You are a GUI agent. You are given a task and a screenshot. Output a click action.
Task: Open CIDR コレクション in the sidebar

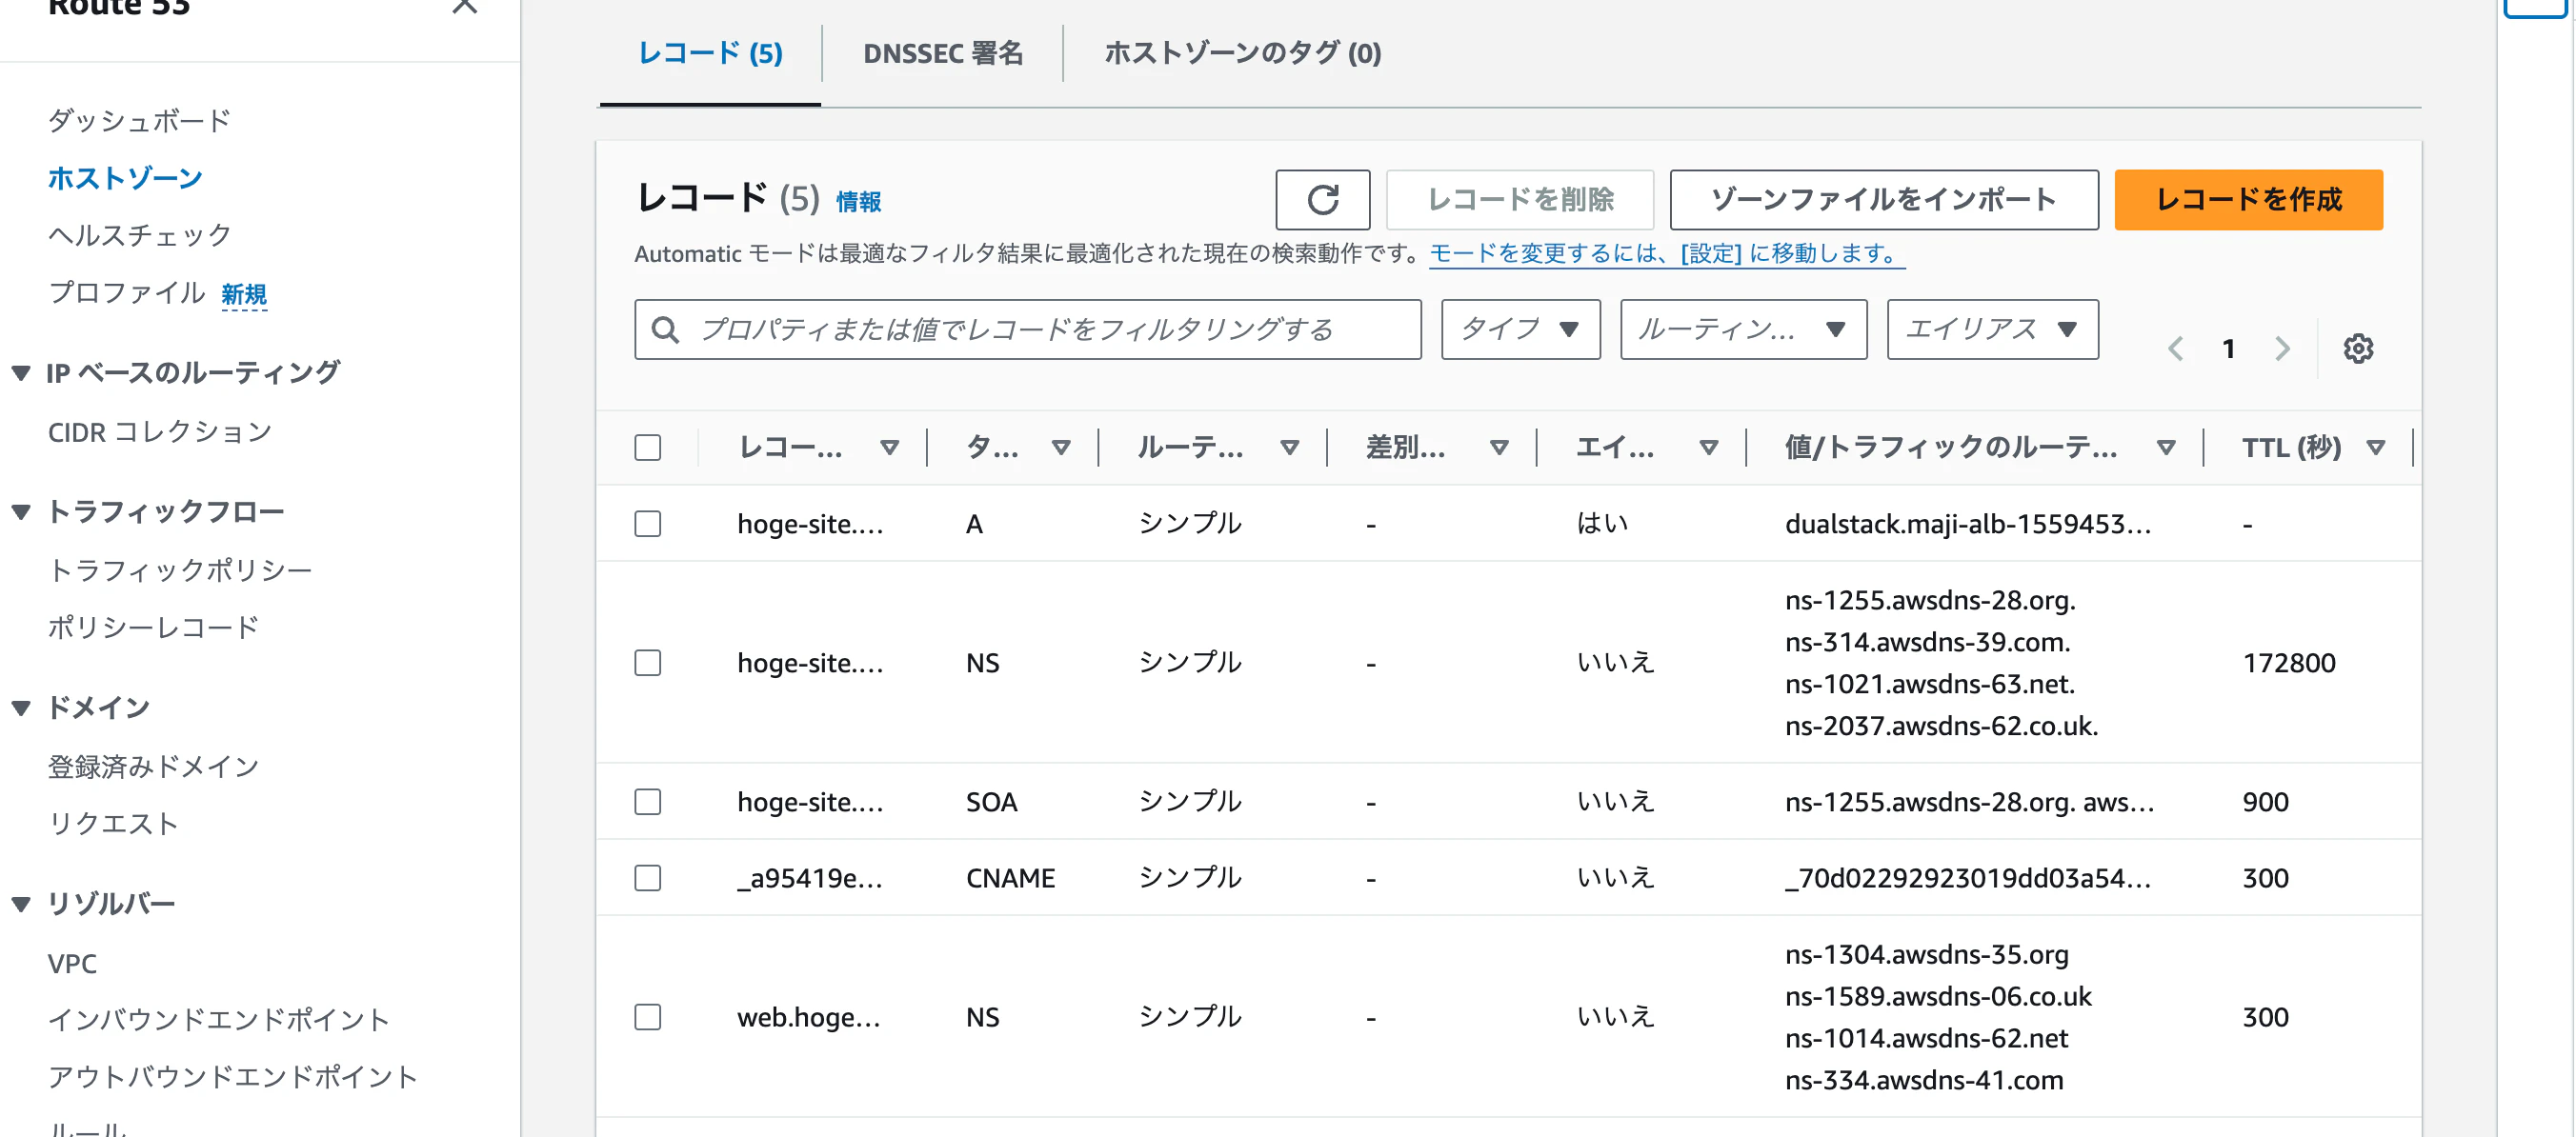pyautogui.click(x=160, y=432)
